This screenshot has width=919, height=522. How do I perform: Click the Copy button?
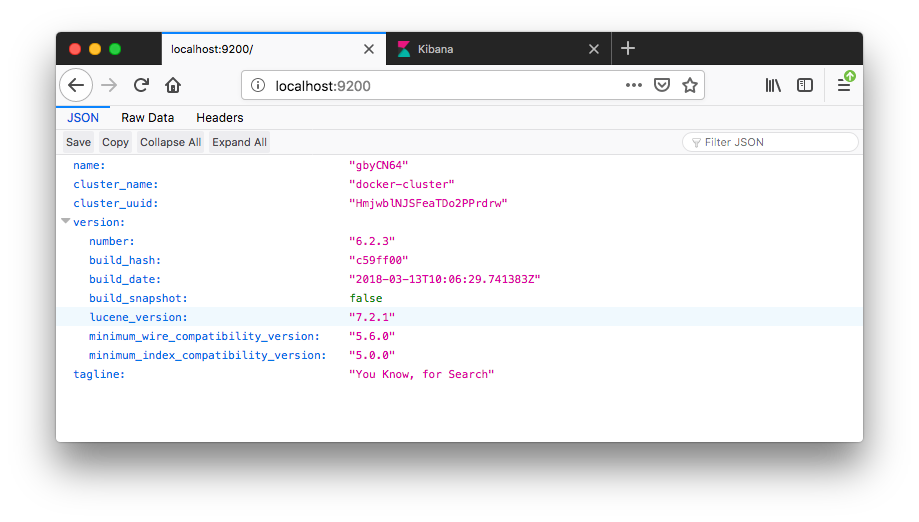coord(115,142)
